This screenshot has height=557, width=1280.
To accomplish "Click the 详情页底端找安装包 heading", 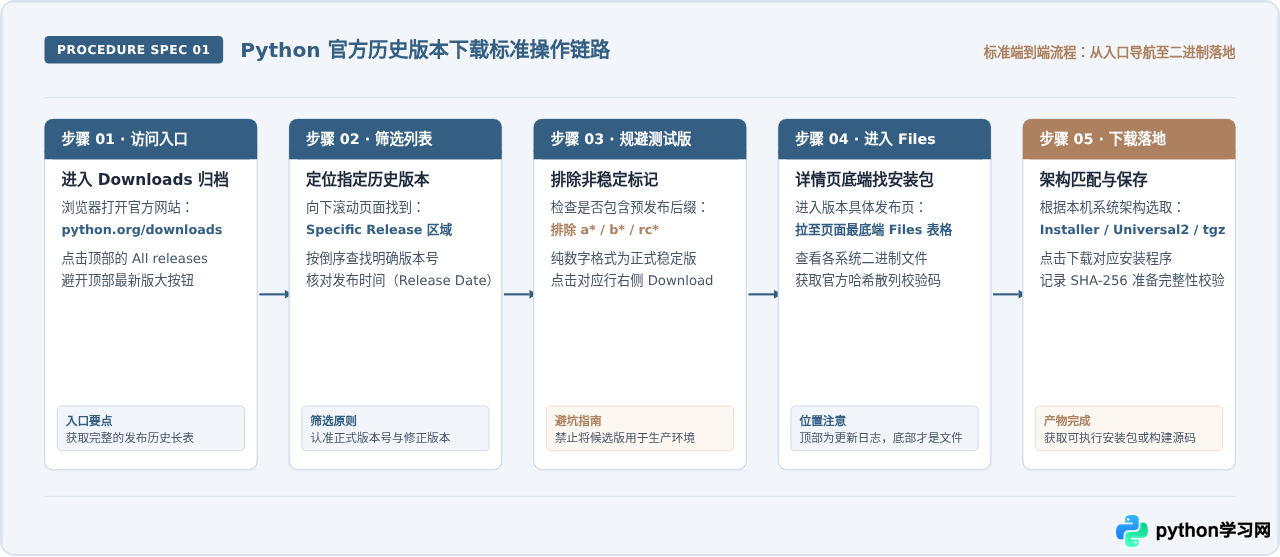I will (x=865, y=180).
